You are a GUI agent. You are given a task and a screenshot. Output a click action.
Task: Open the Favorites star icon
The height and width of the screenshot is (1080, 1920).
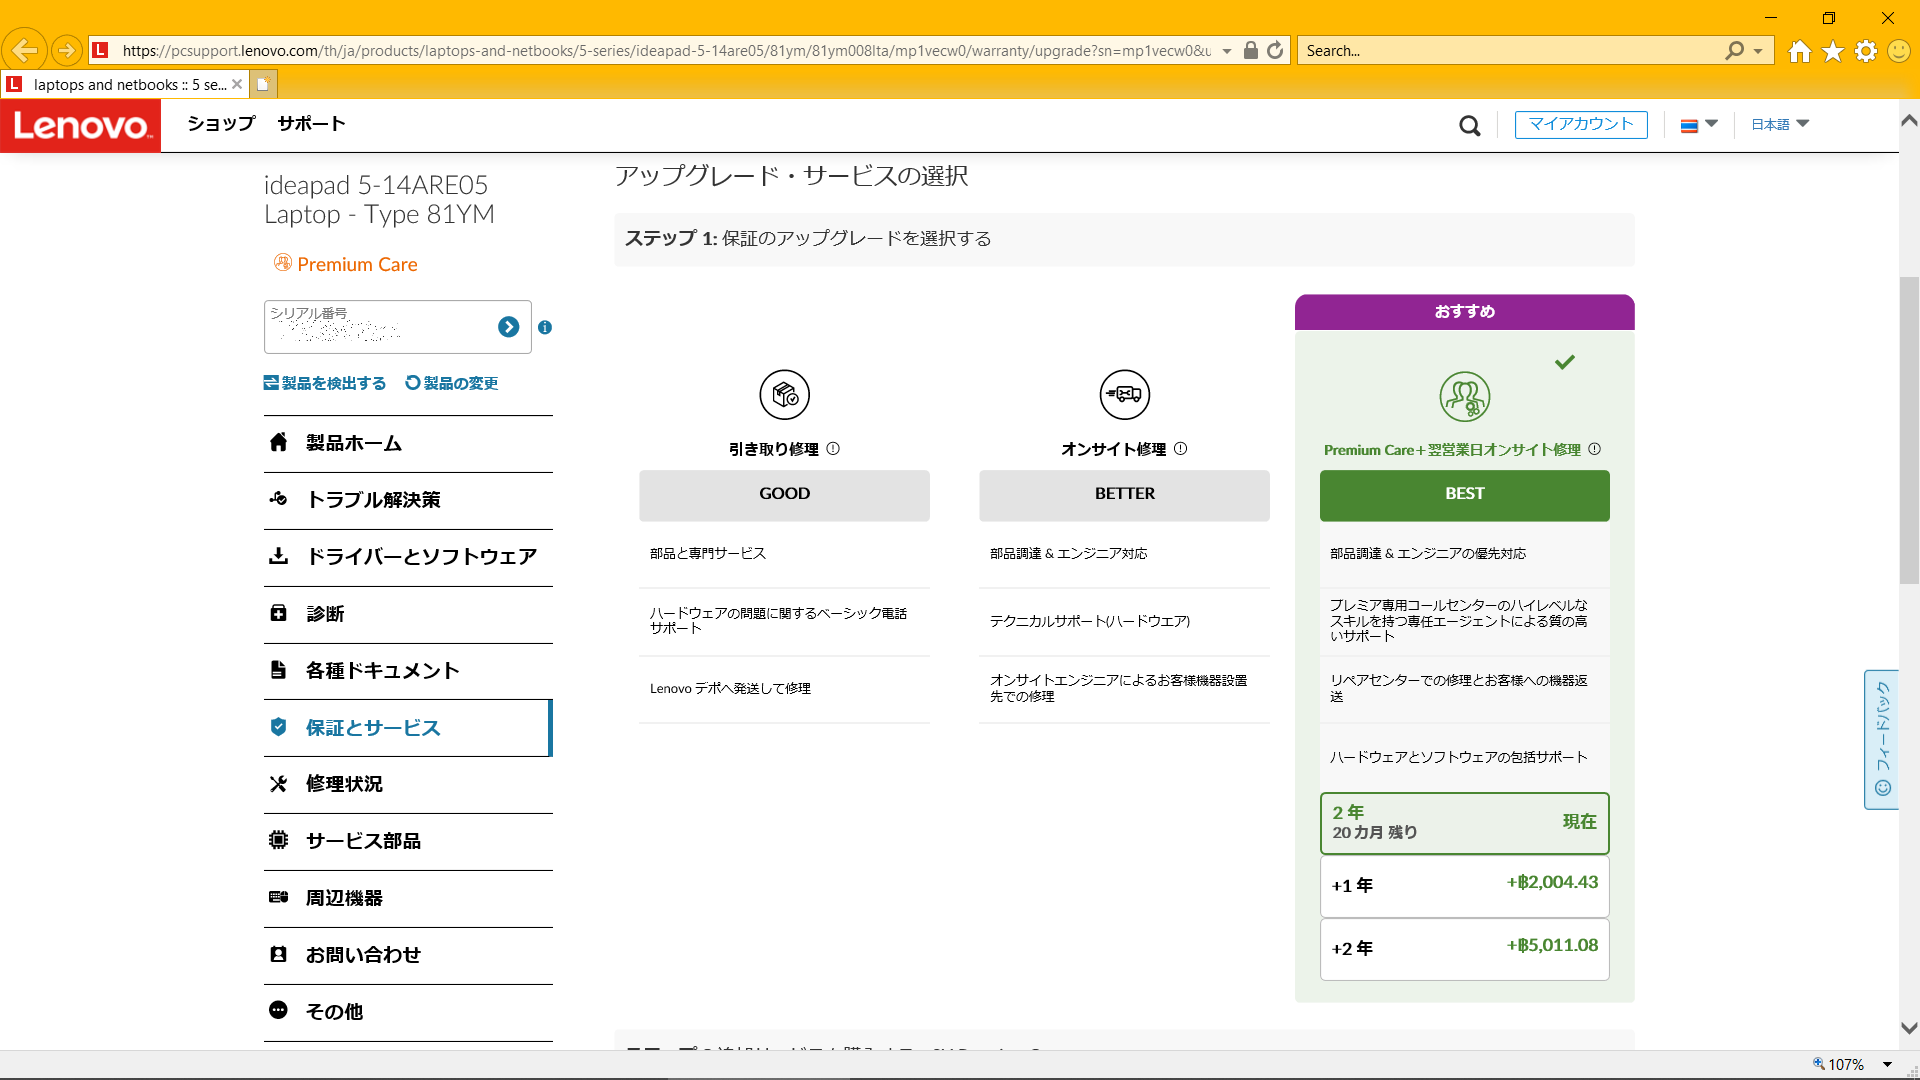(1833, 51)
